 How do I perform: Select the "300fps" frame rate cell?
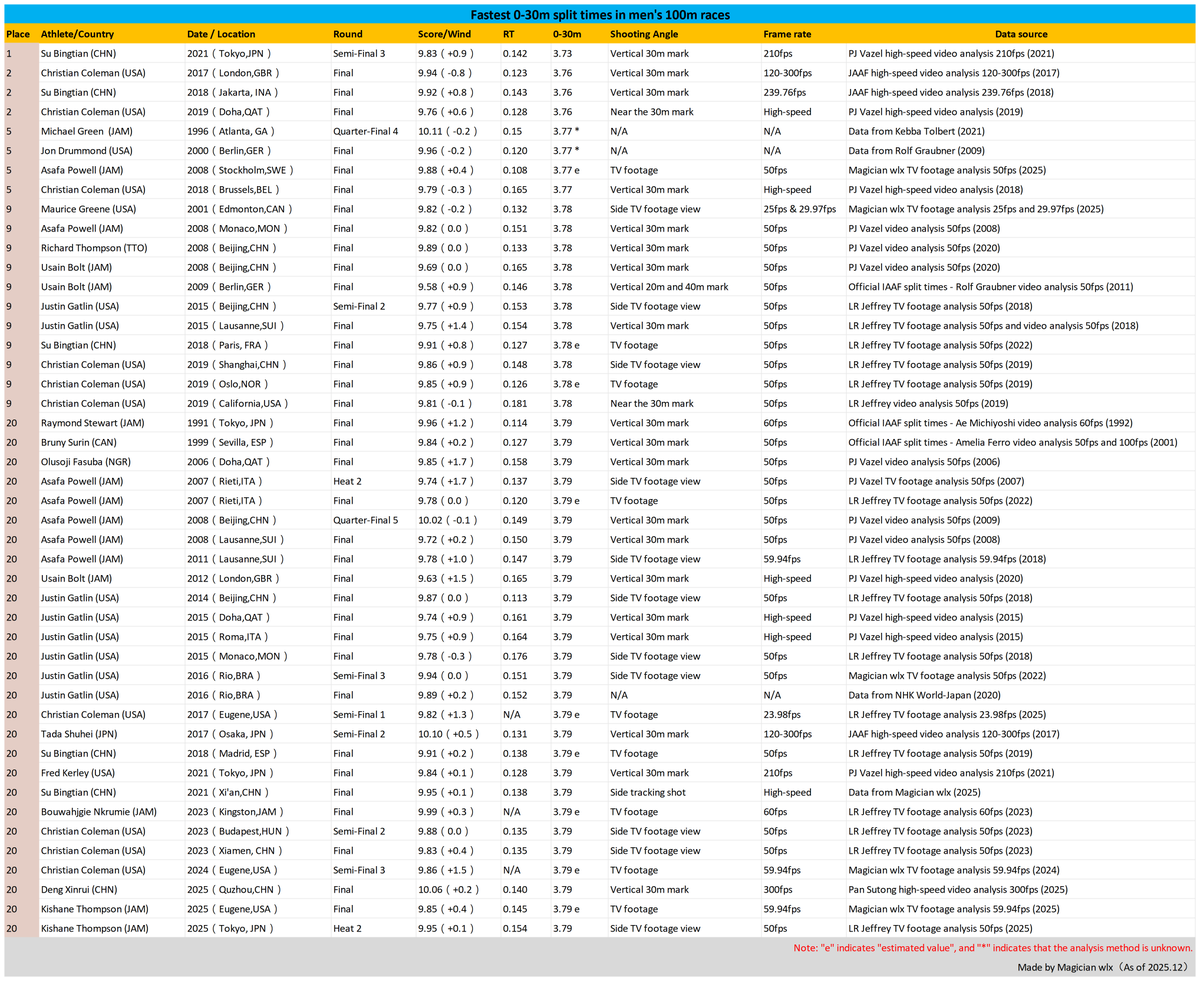click(x=778, y=890)
